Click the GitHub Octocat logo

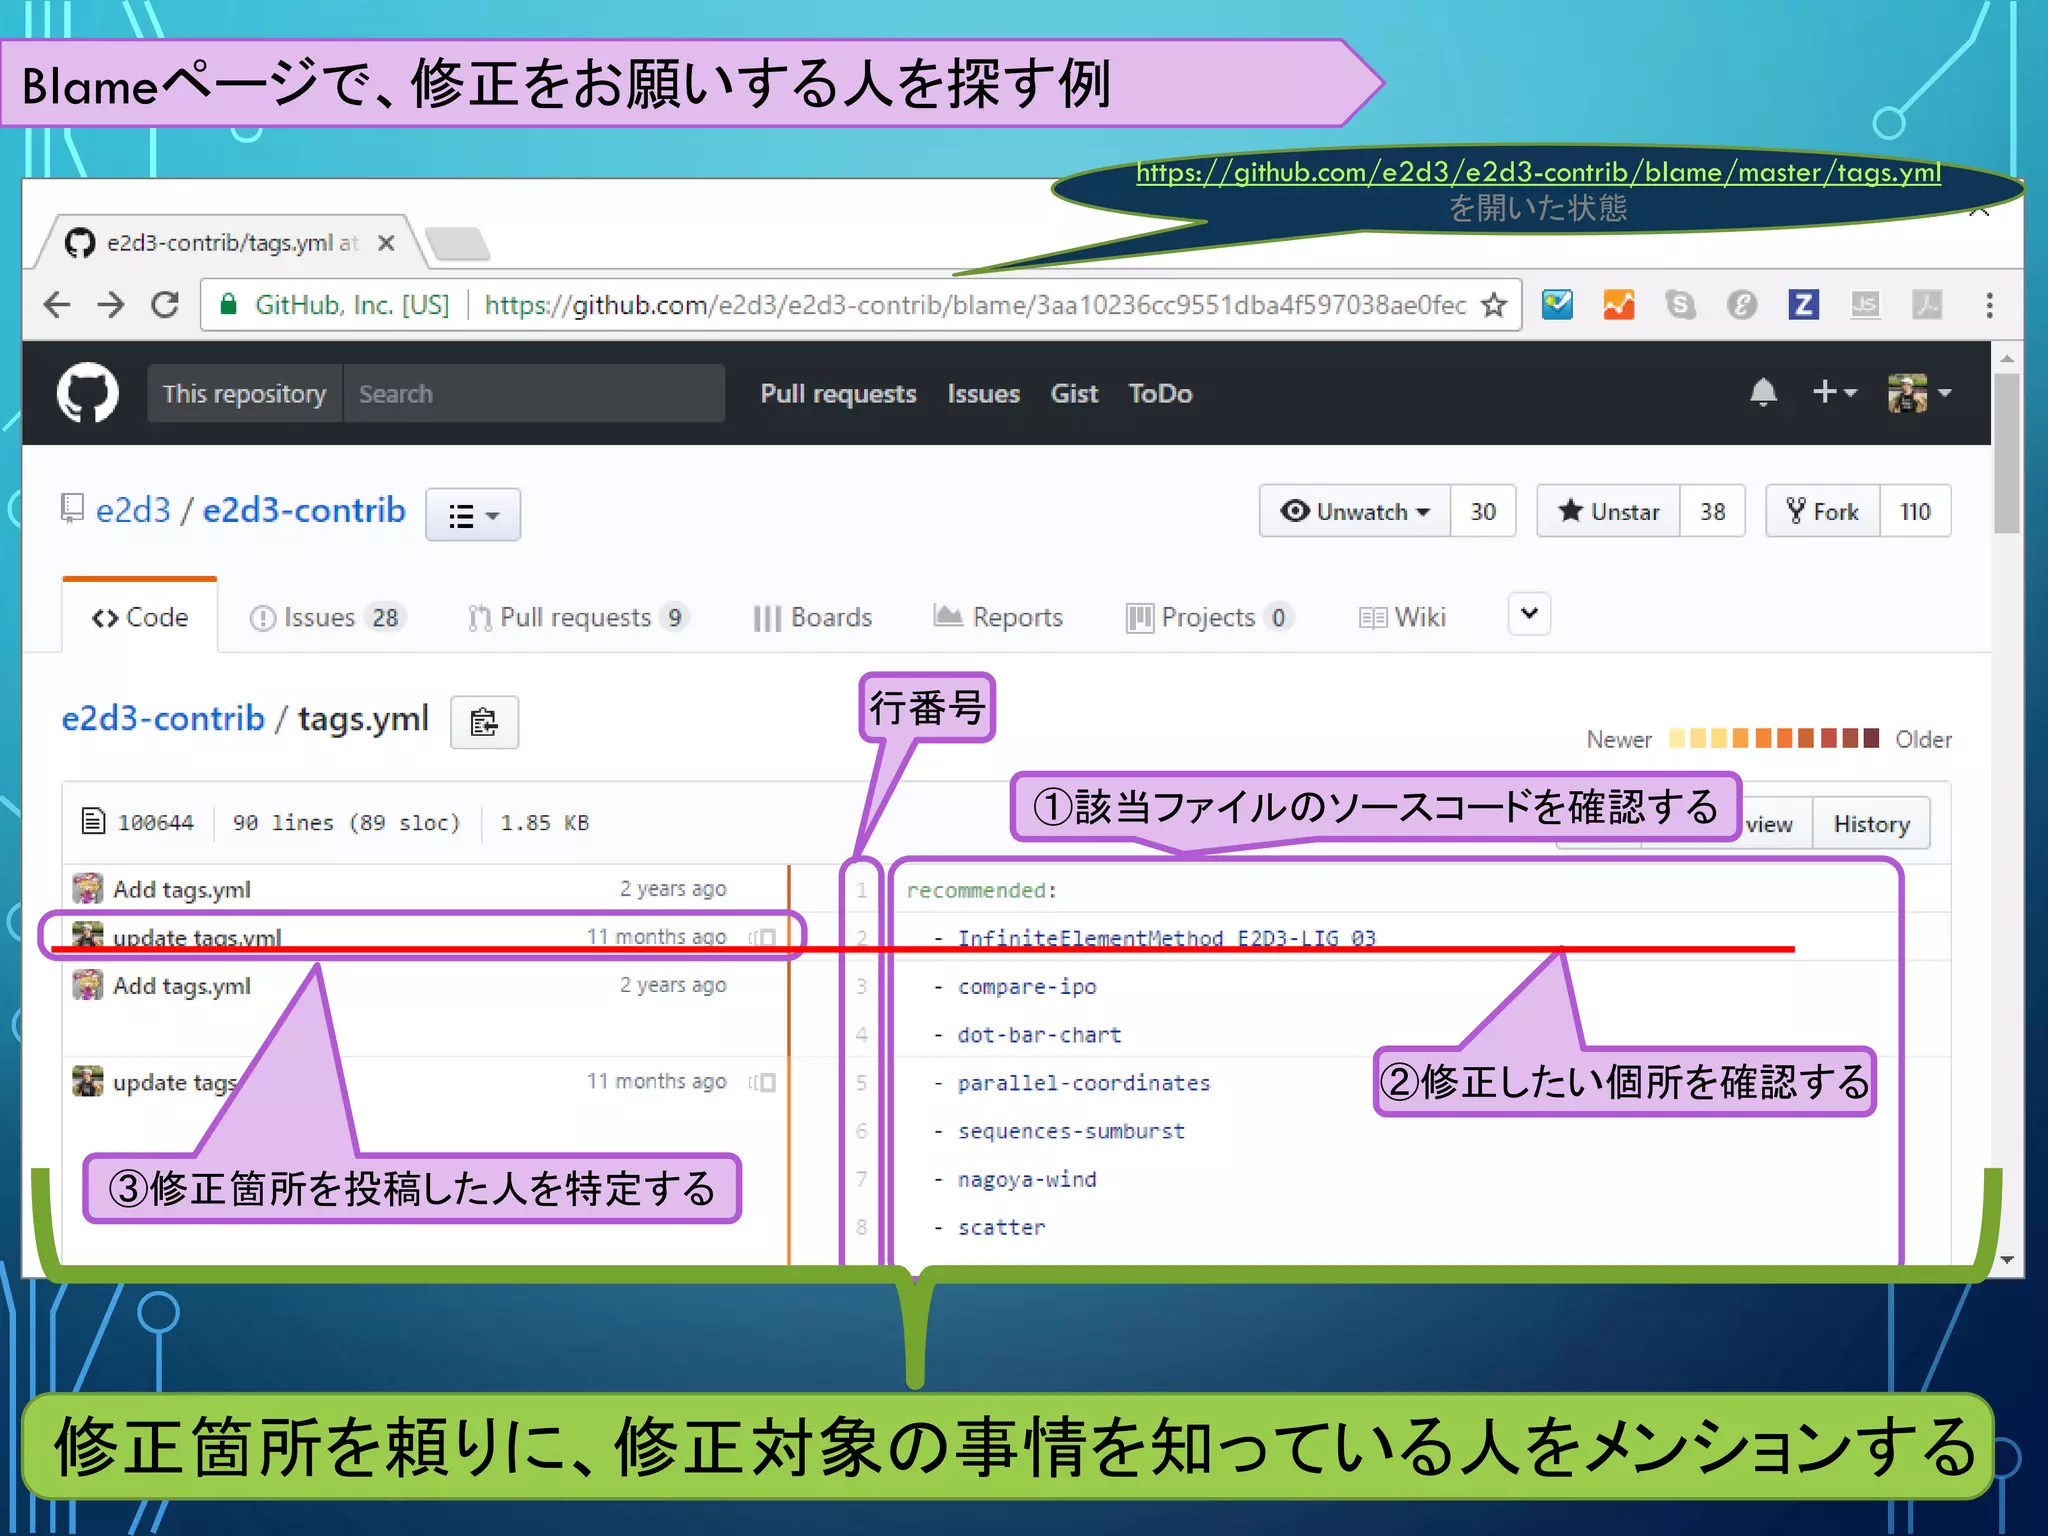[x=87, y=393]
